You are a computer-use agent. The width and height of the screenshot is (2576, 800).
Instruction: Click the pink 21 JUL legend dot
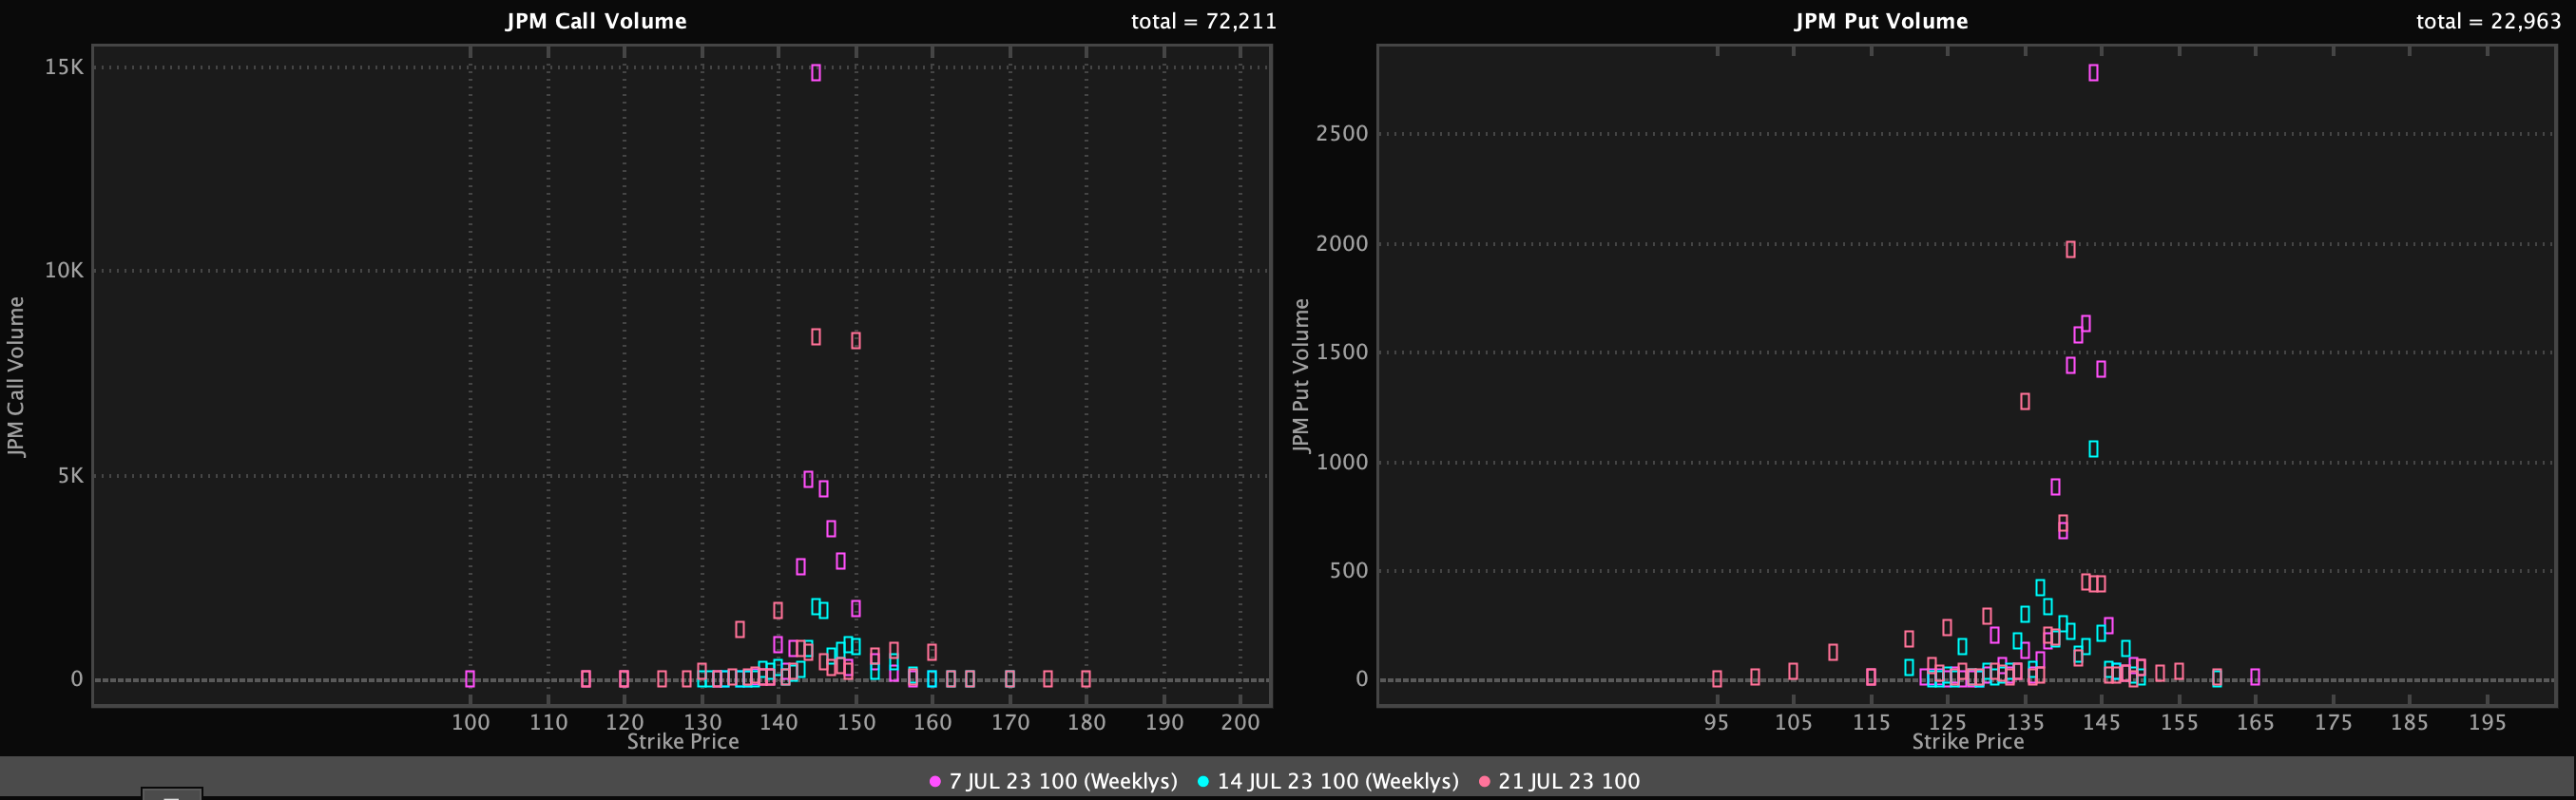1484,782
